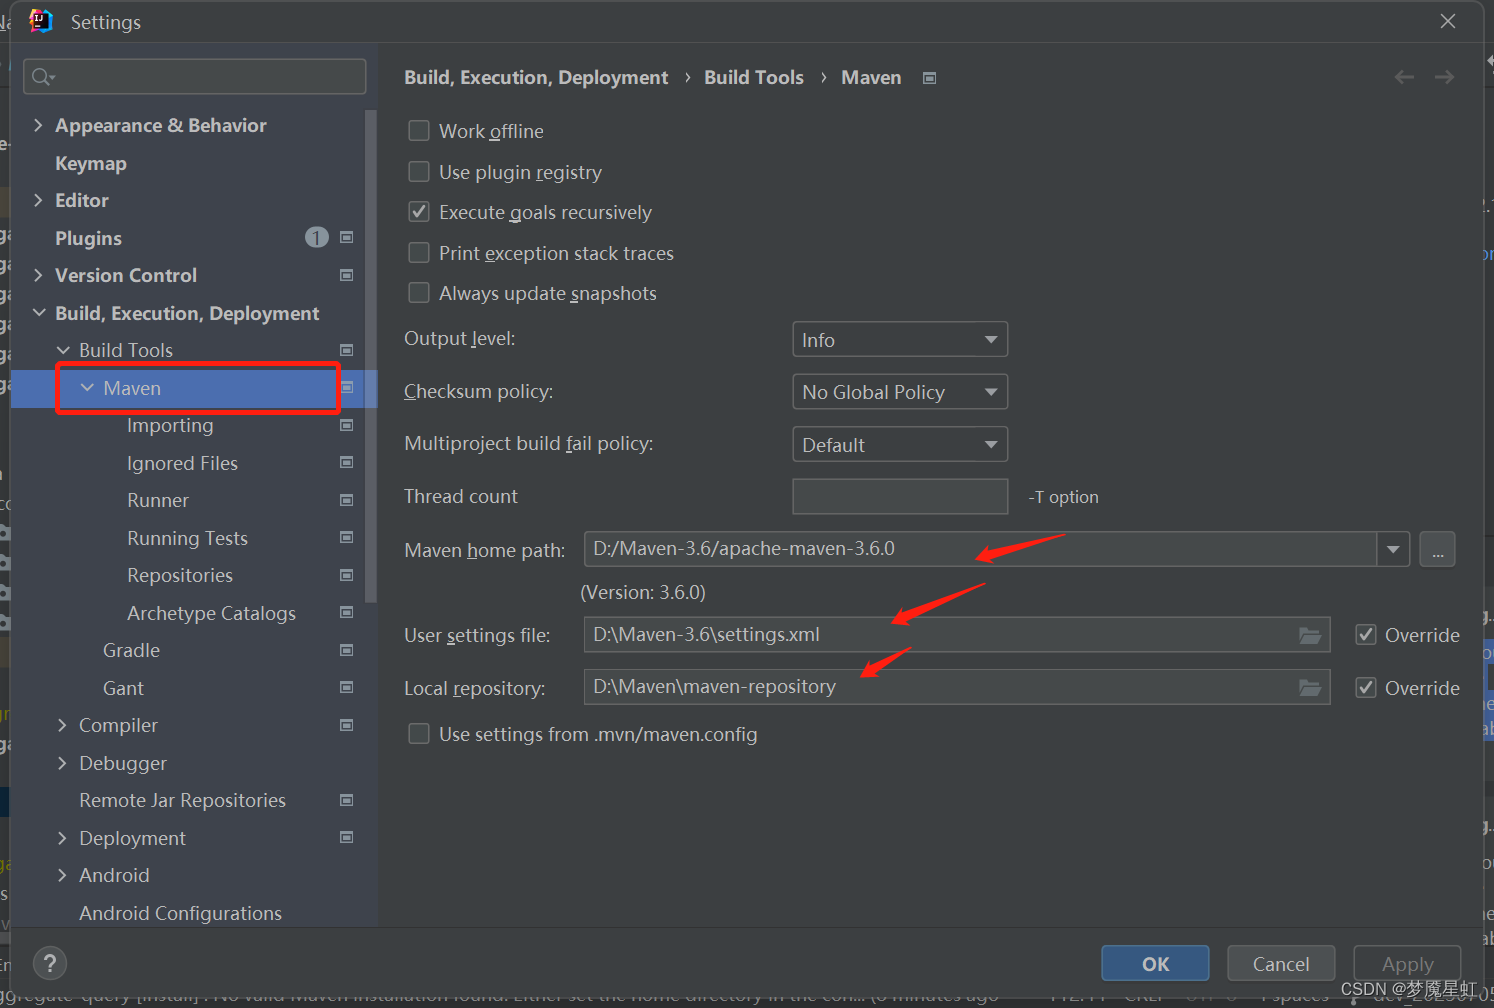Click the Apply button

pyautogui.click(x=1407, y=964)
